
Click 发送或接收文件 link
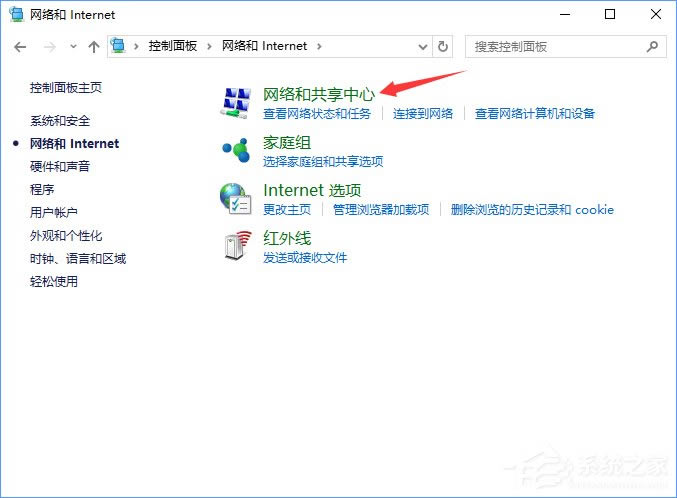tap(305, 257)
